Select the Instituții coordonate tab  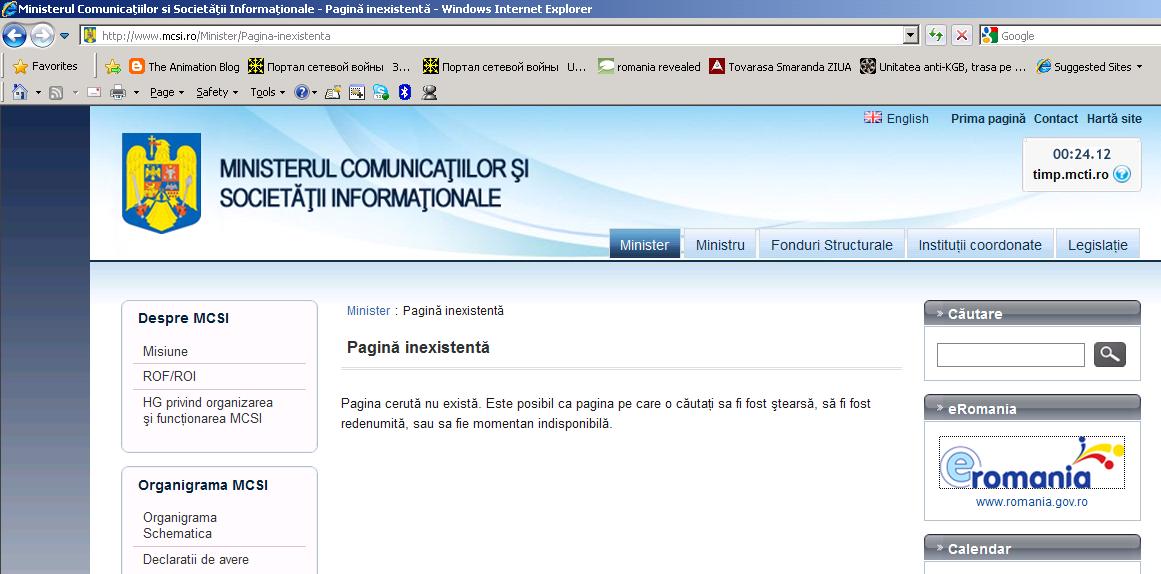[x=980, y=244]
